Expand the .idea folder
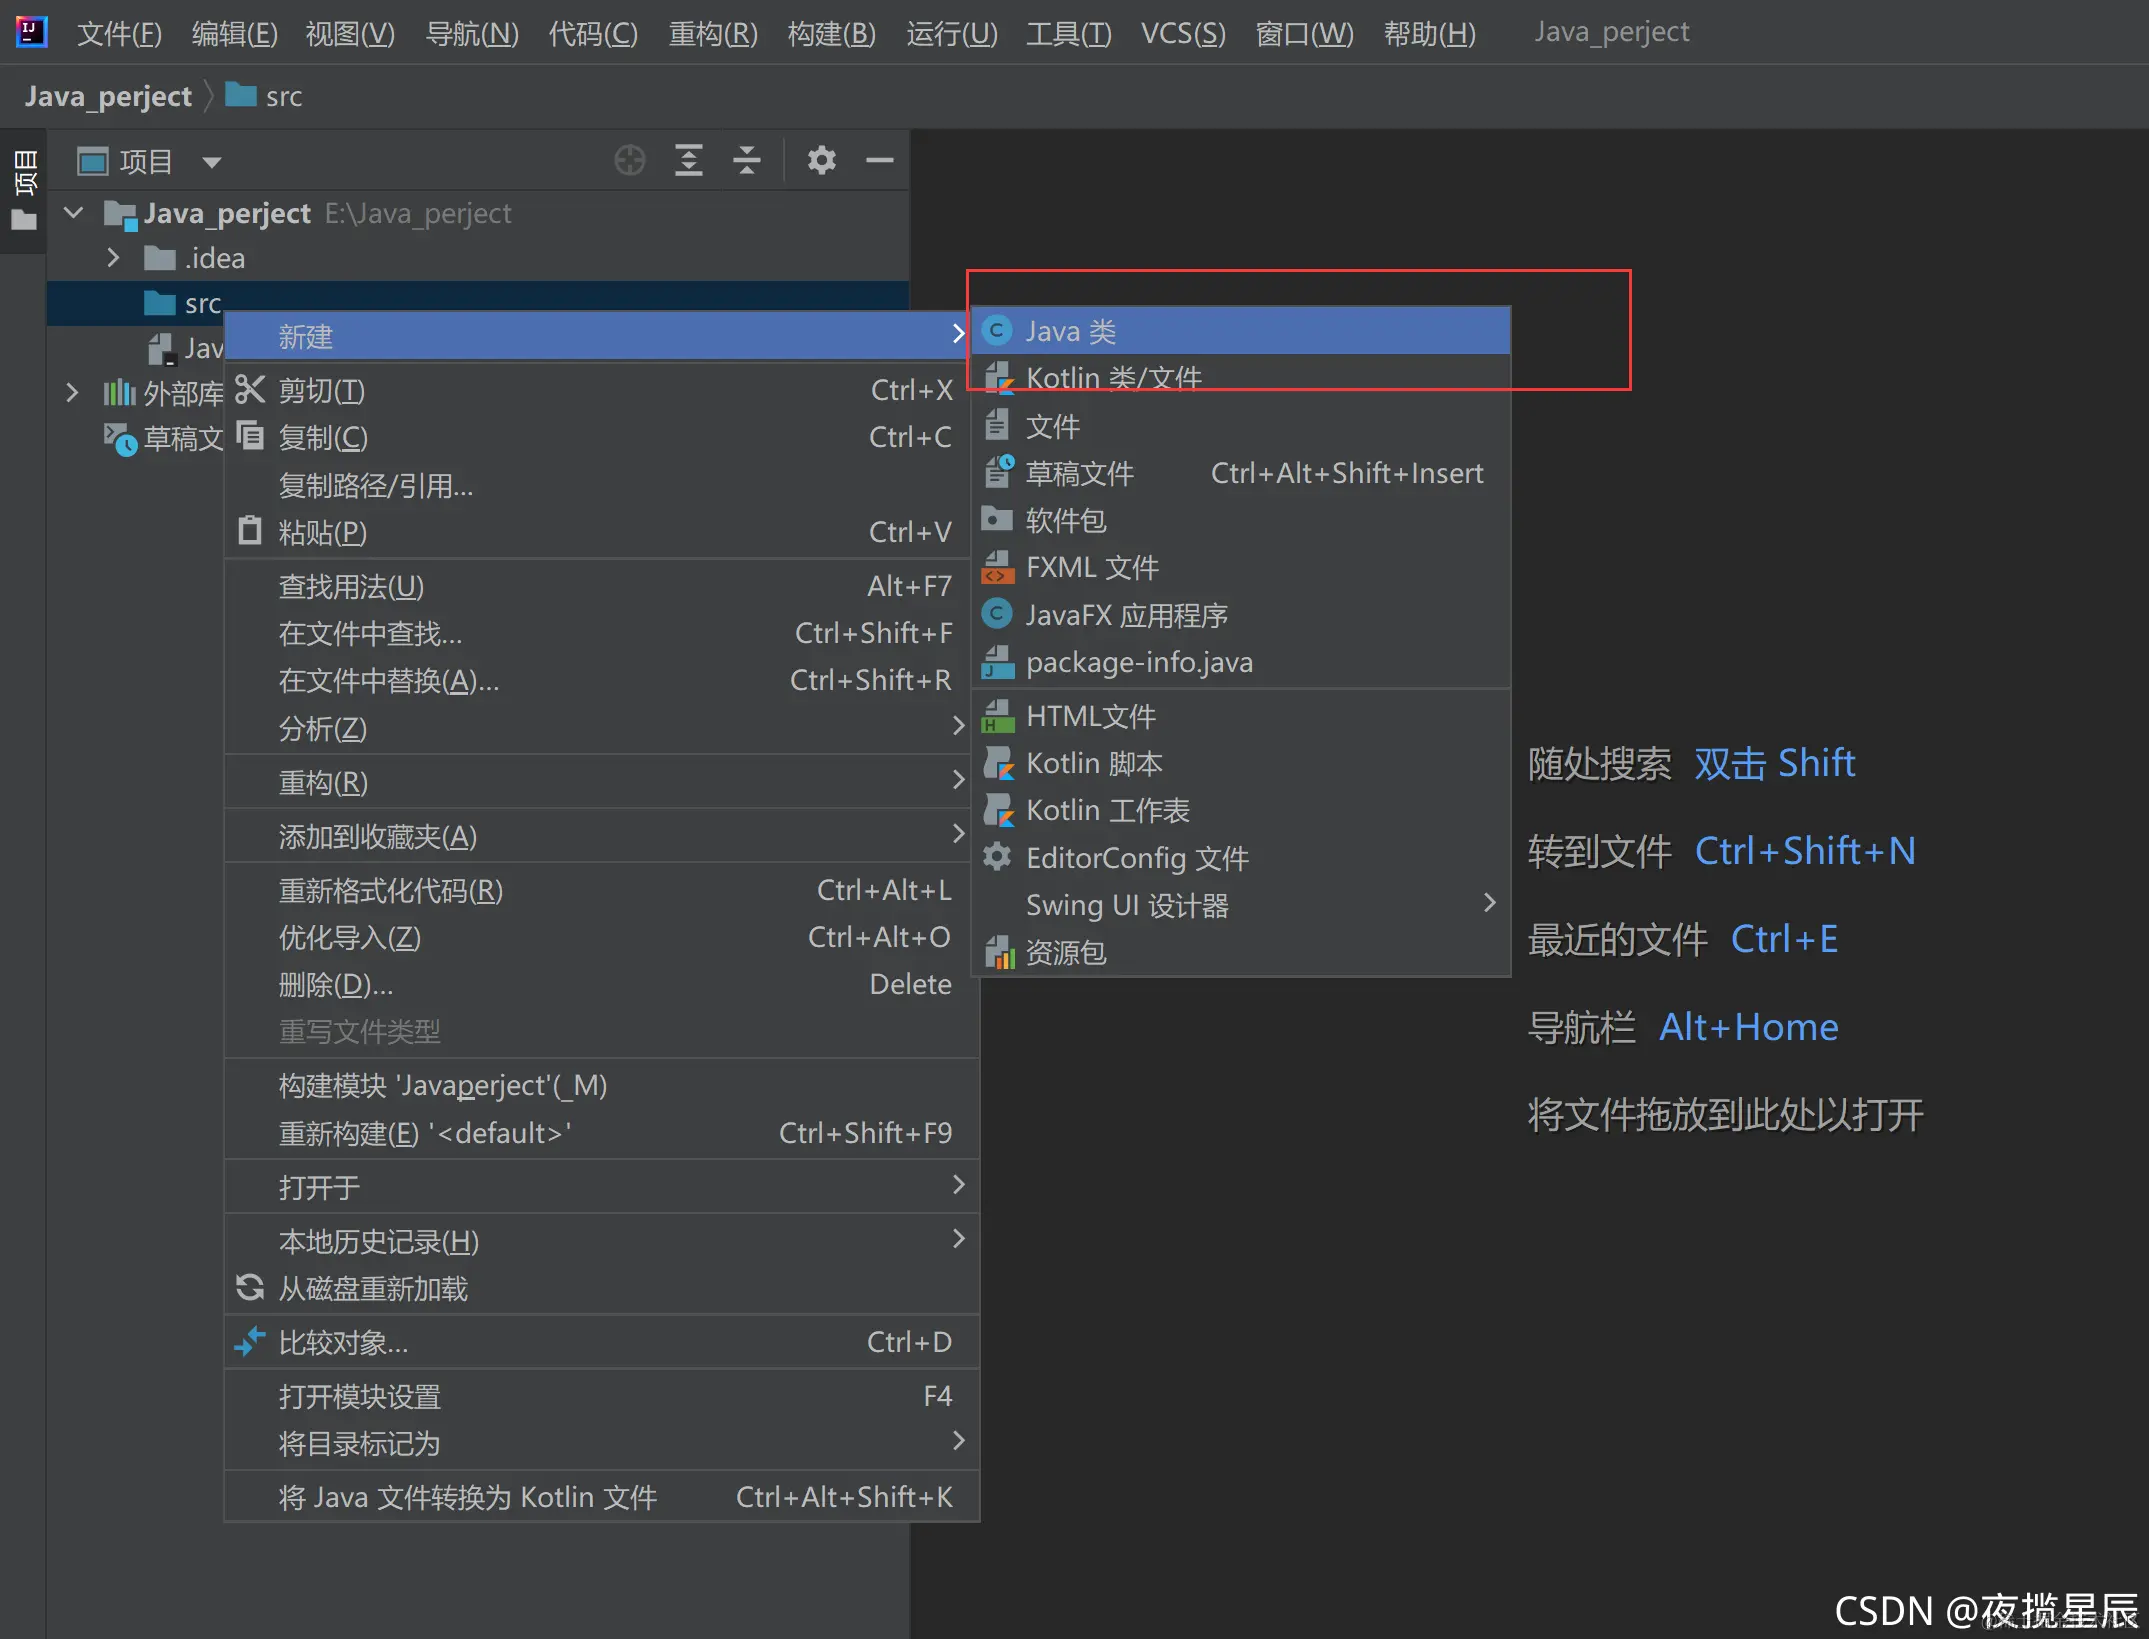Screen dimensions: 2149x1639 click(113, 258)
